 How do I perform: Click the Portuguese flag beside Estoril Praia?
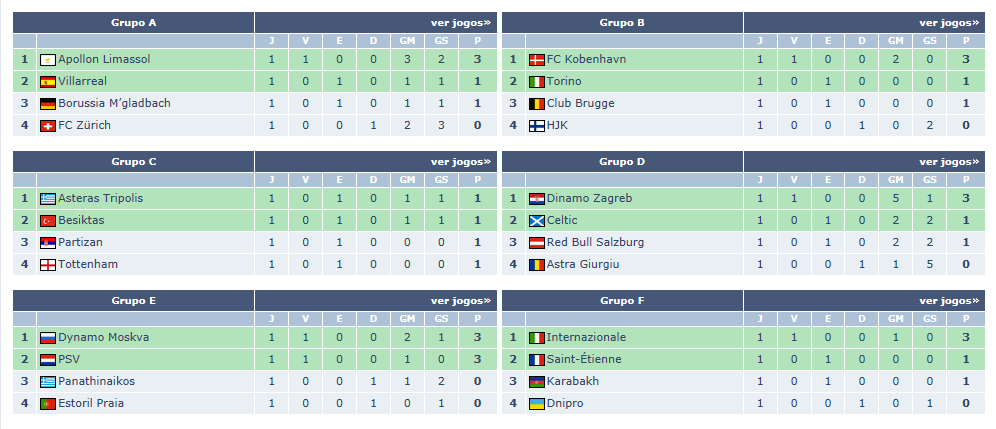coord(47,404)
